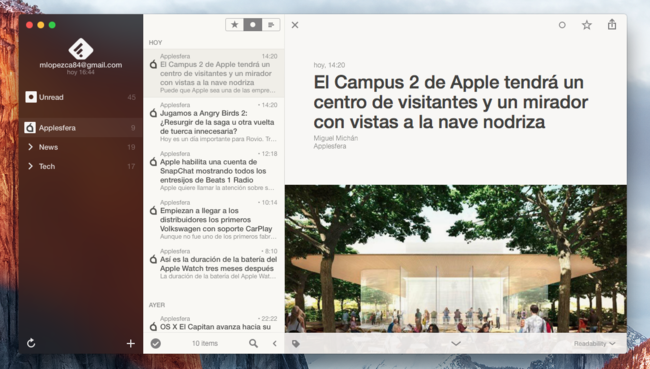The height and width of the screenshot is (369, 650).
Task: Click account email mlopezca84@gmail.com
Action: click(81, 65)
